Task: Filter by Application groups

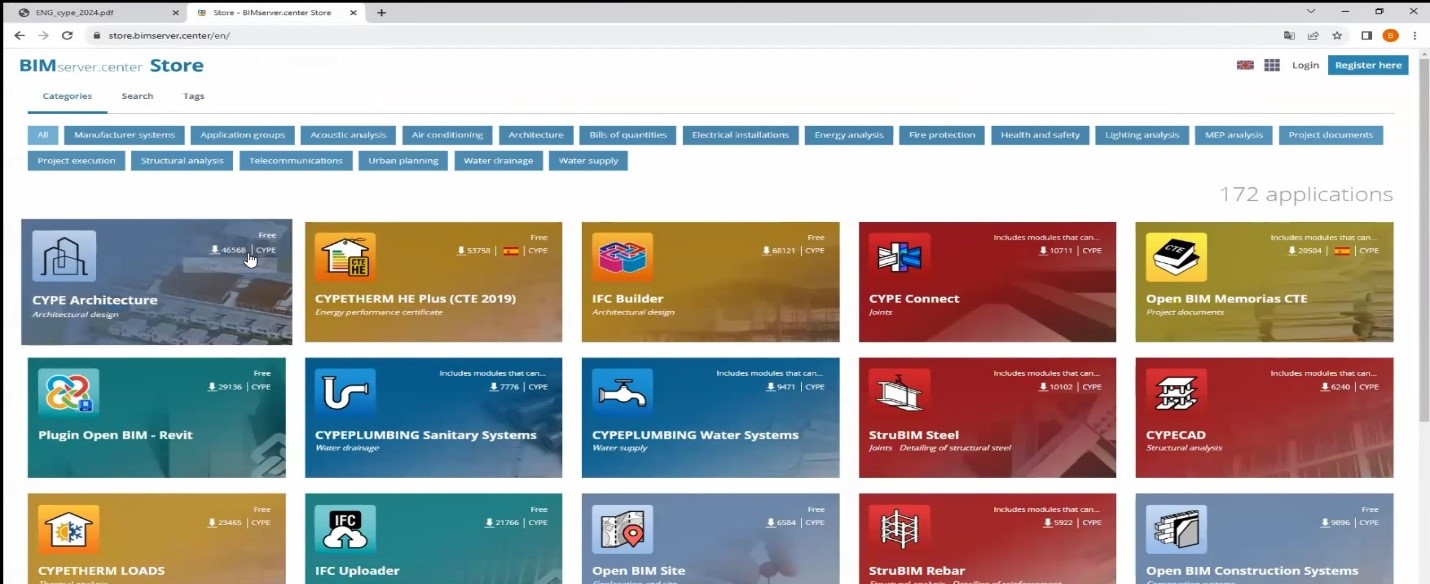Action: pyautogui.click(x=242, y=135)
